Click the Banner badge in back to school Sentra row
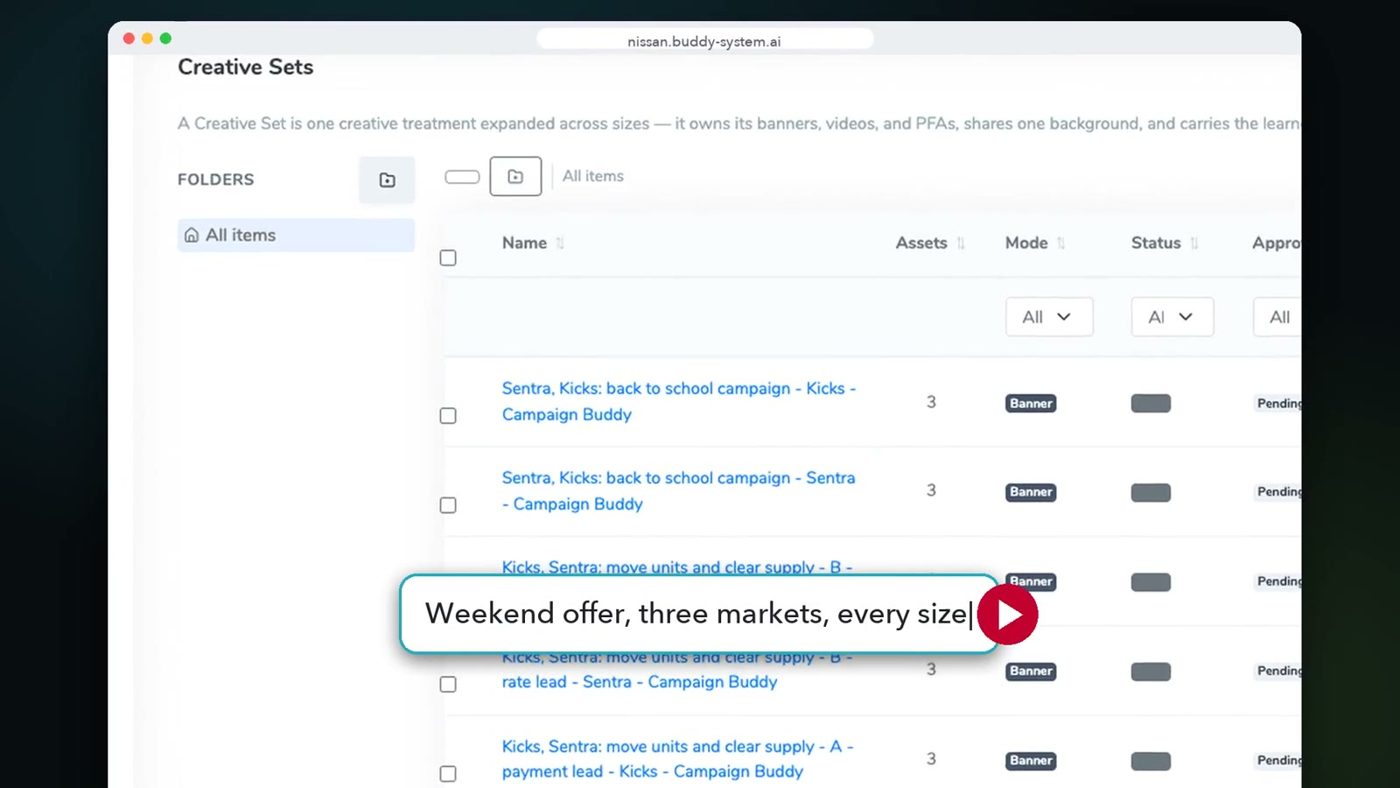Viewport: 1400px width, 788px height. (1031, 492)
